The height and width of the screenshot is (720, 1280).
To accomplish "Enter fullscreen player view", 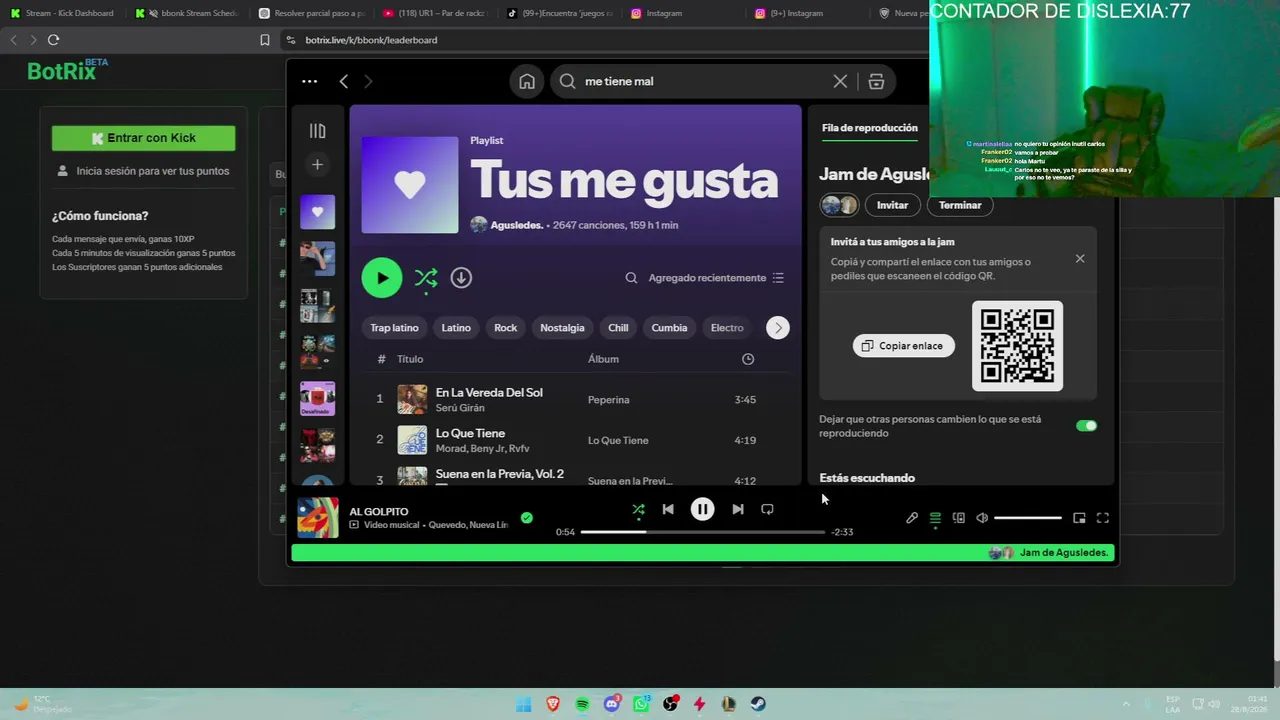I will click(1103, 518).
